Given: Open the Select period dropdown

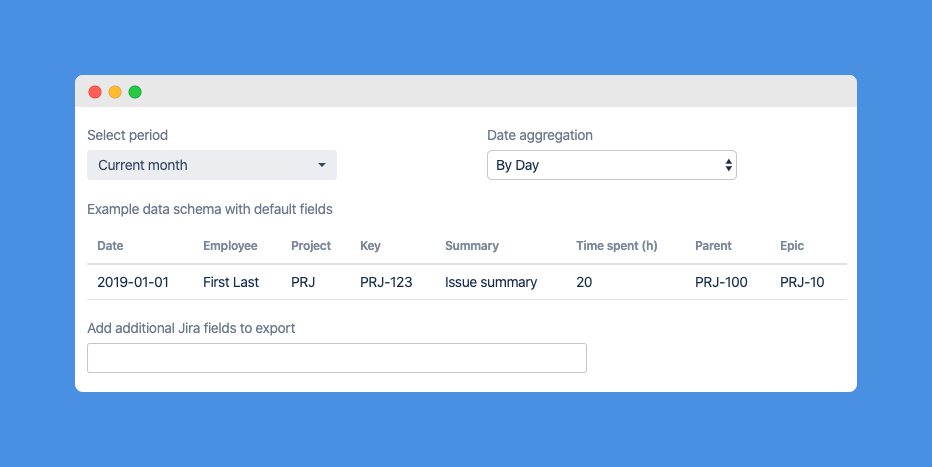Looking at the screenshot, I should click(212, 165).
